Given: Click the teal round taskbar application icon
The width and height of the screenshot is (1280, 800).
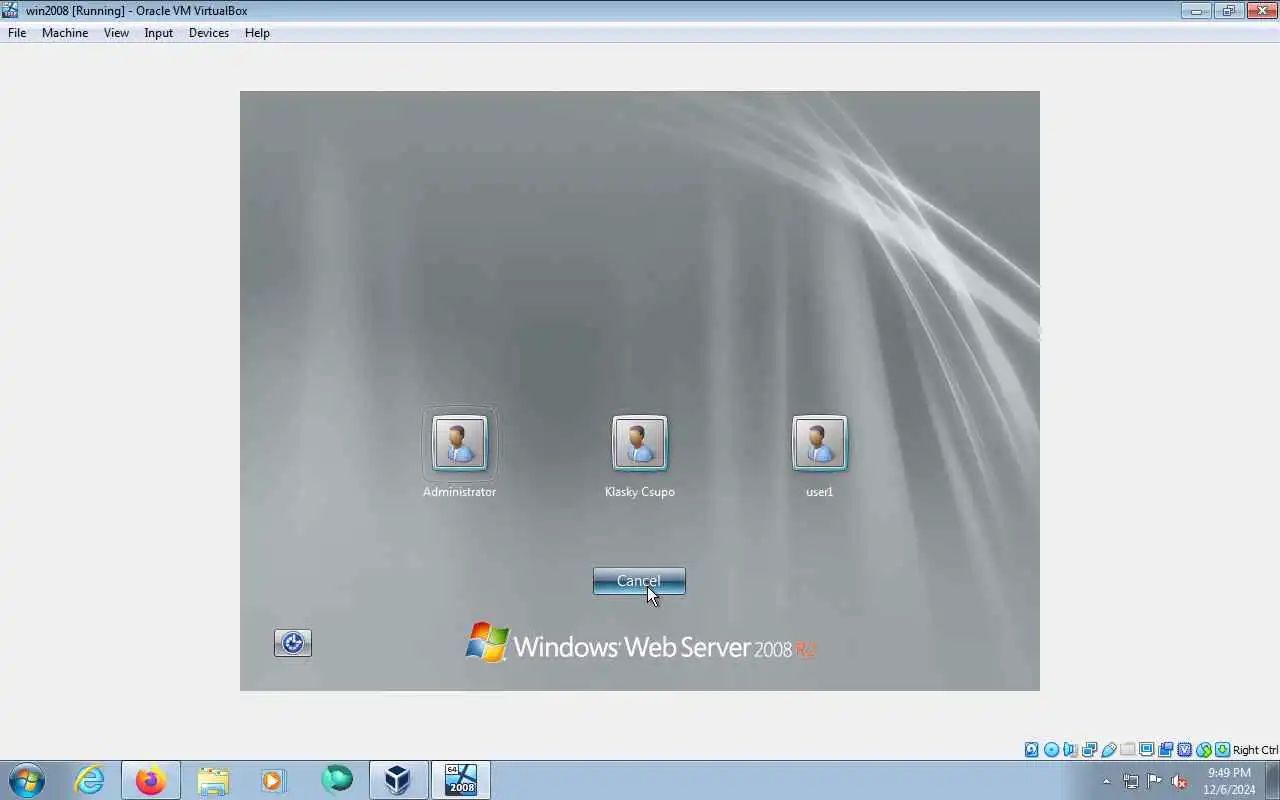Looking at the screenshot, I should [x=337, y=779].
